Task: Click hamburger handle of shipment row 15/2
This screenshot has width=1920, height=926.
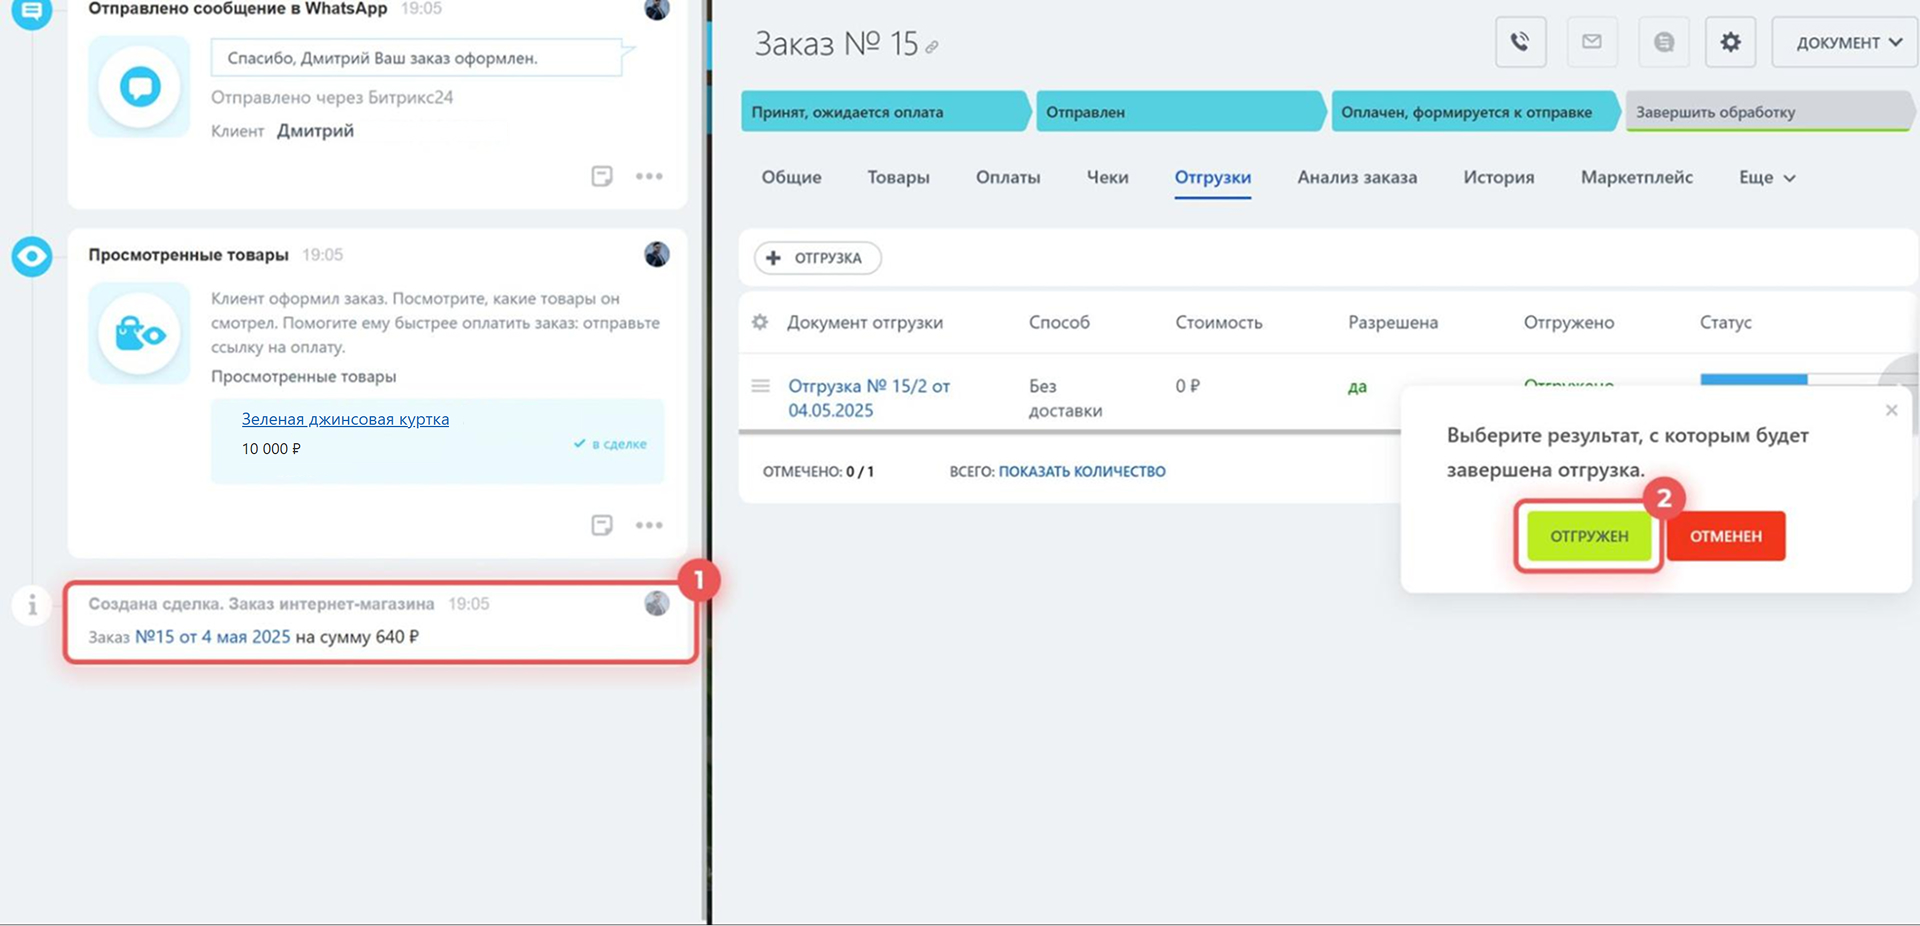Action: (x=761, y=386)
